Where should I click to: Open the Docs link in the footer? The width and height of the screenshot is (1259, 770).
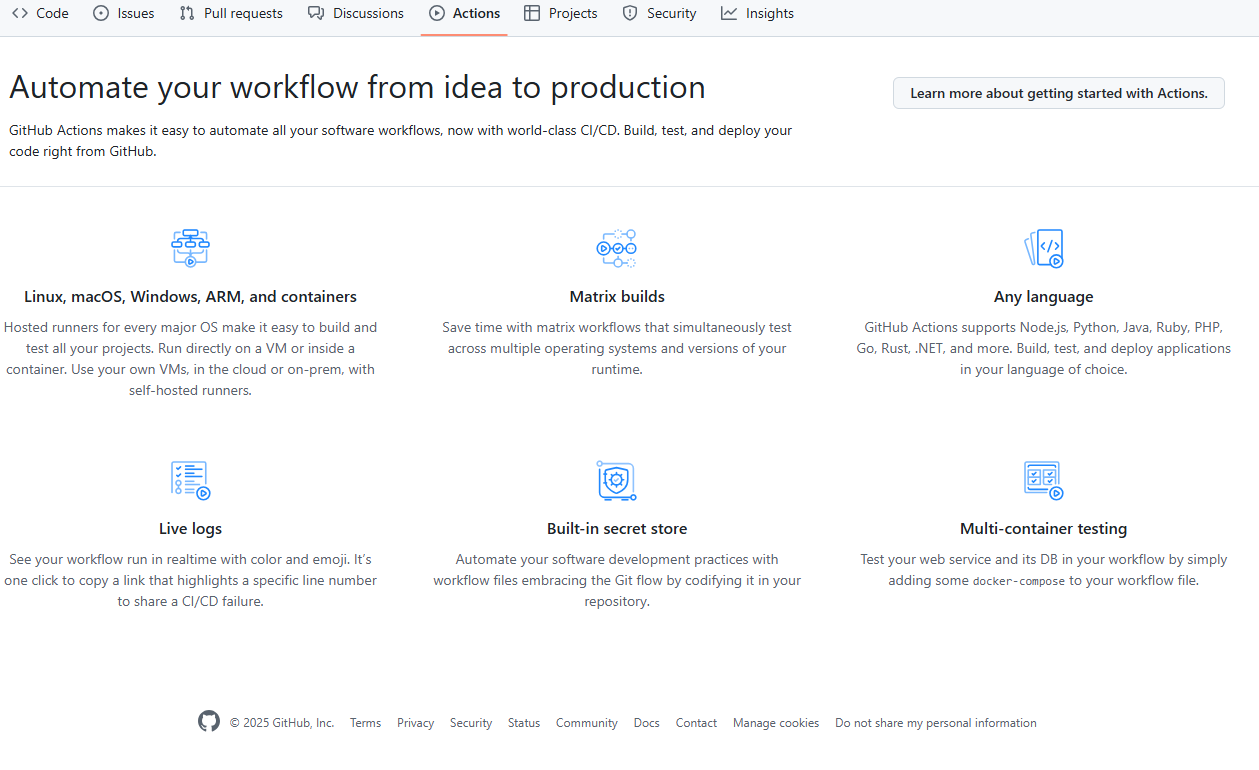646,722
